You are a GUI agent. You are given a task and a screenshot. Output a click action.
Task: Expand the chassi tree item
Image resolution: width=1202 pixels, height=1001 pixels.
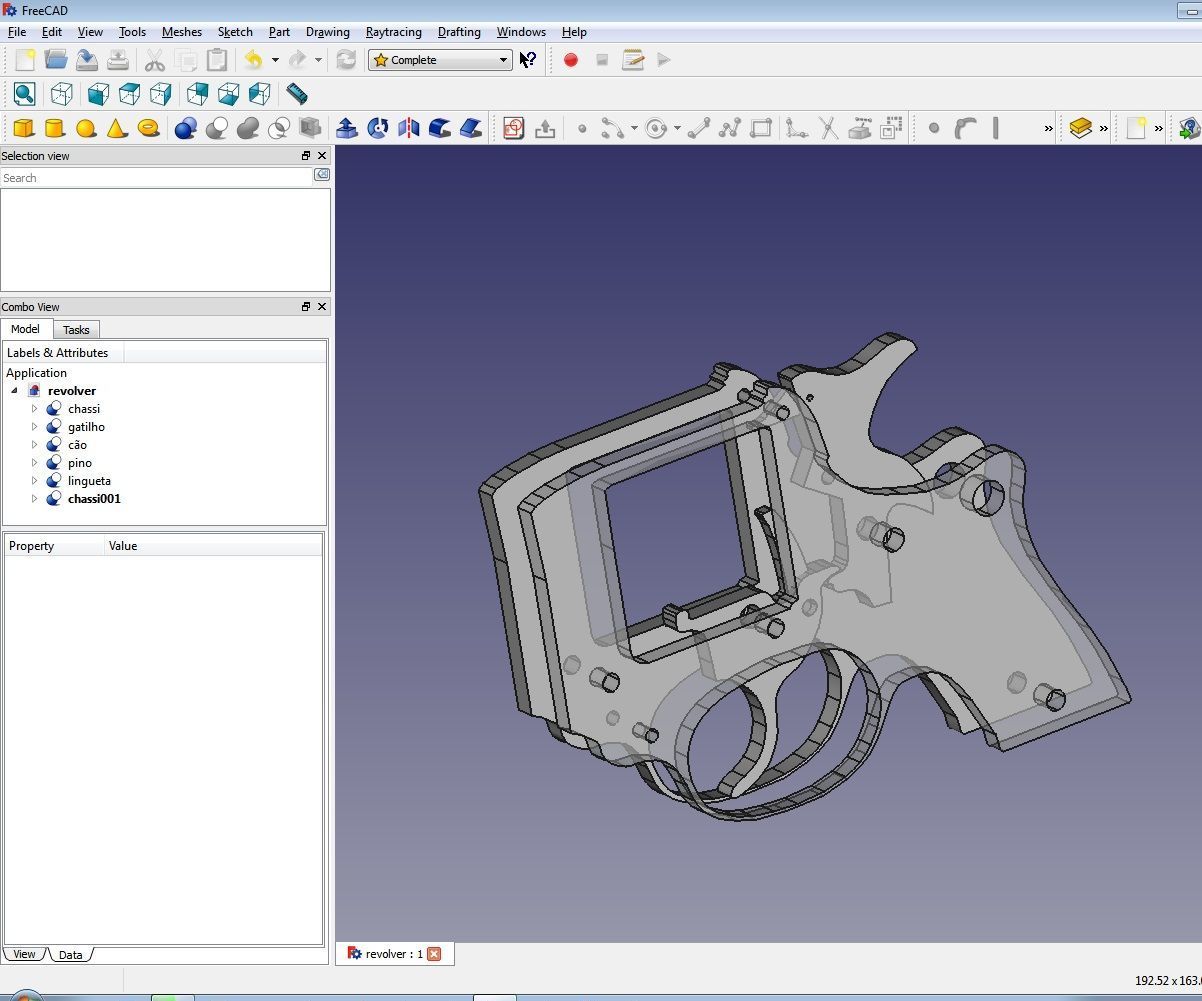click(x=36, y=408)
